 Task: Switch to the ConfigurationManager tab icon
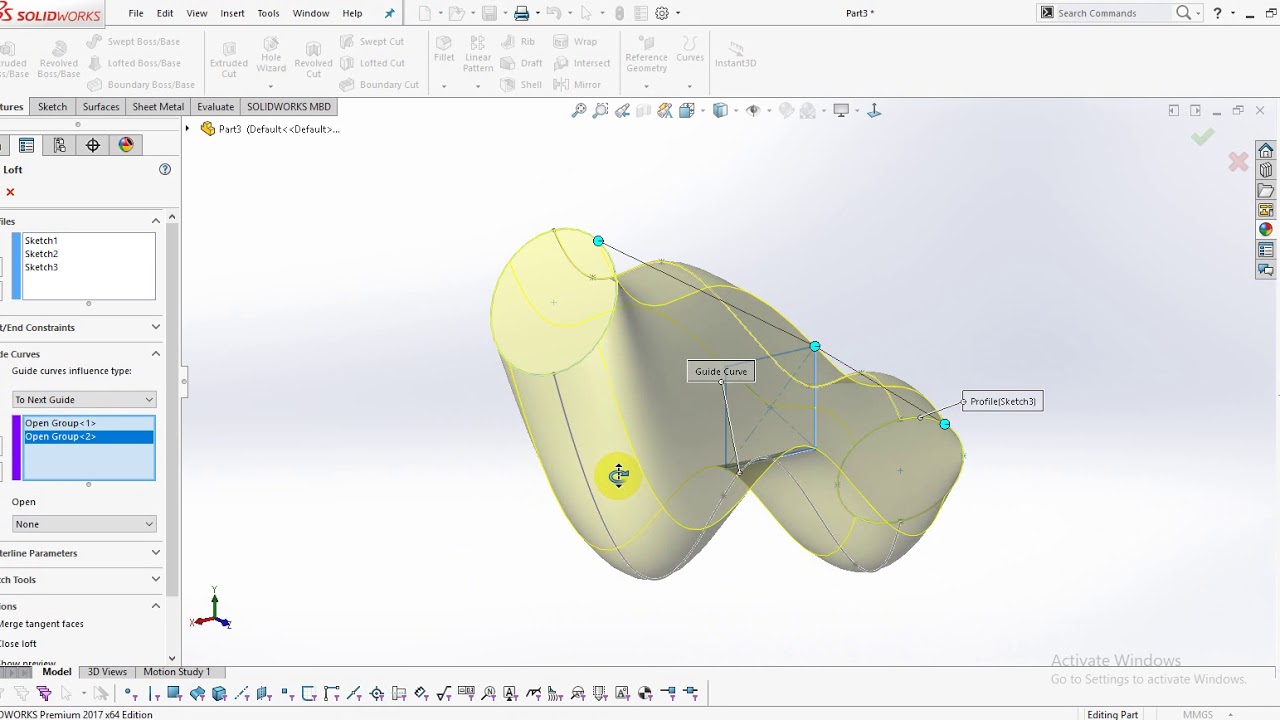(x=60, y=145)
